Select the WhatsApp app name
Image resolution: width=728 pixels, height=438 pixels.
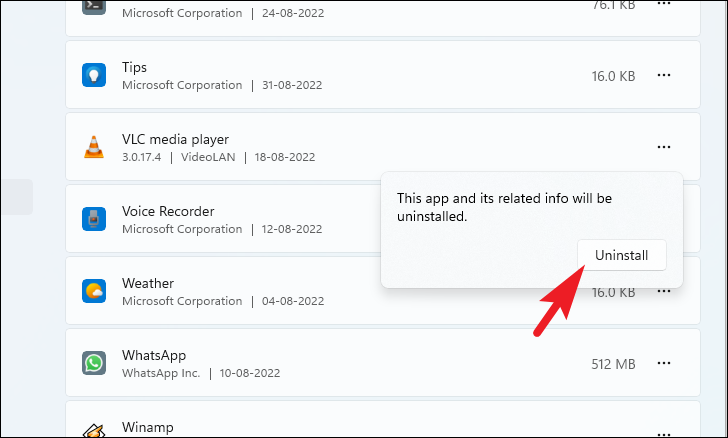tap(154, 355)
